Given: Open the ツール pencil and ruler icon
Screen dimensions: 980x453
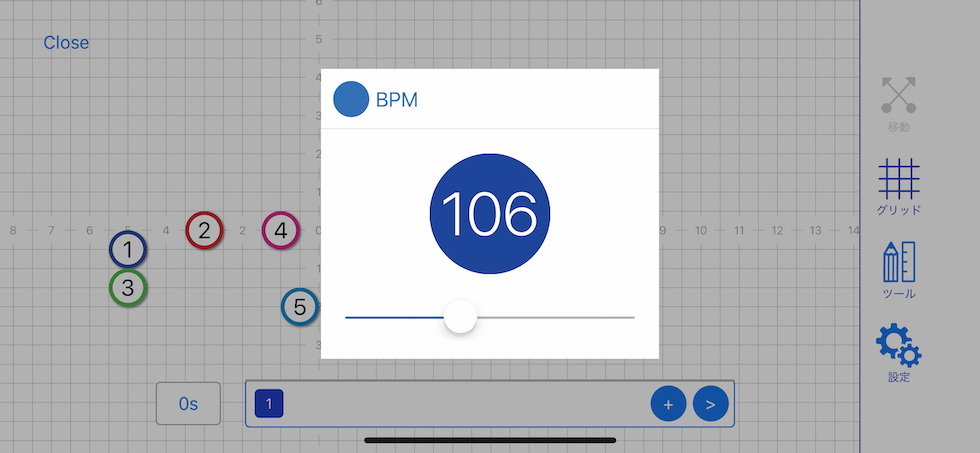Looking at the screenshot, I should coord(899,263).
